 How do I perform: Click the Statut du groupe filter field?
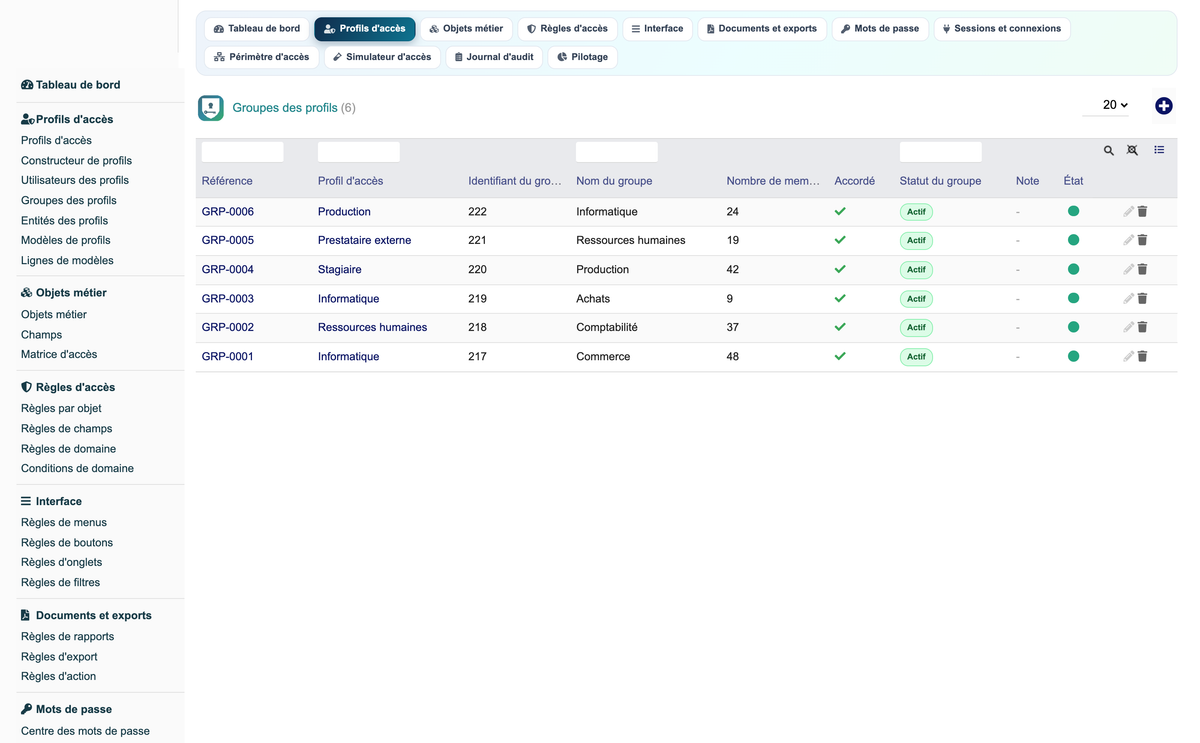point(941,152)
